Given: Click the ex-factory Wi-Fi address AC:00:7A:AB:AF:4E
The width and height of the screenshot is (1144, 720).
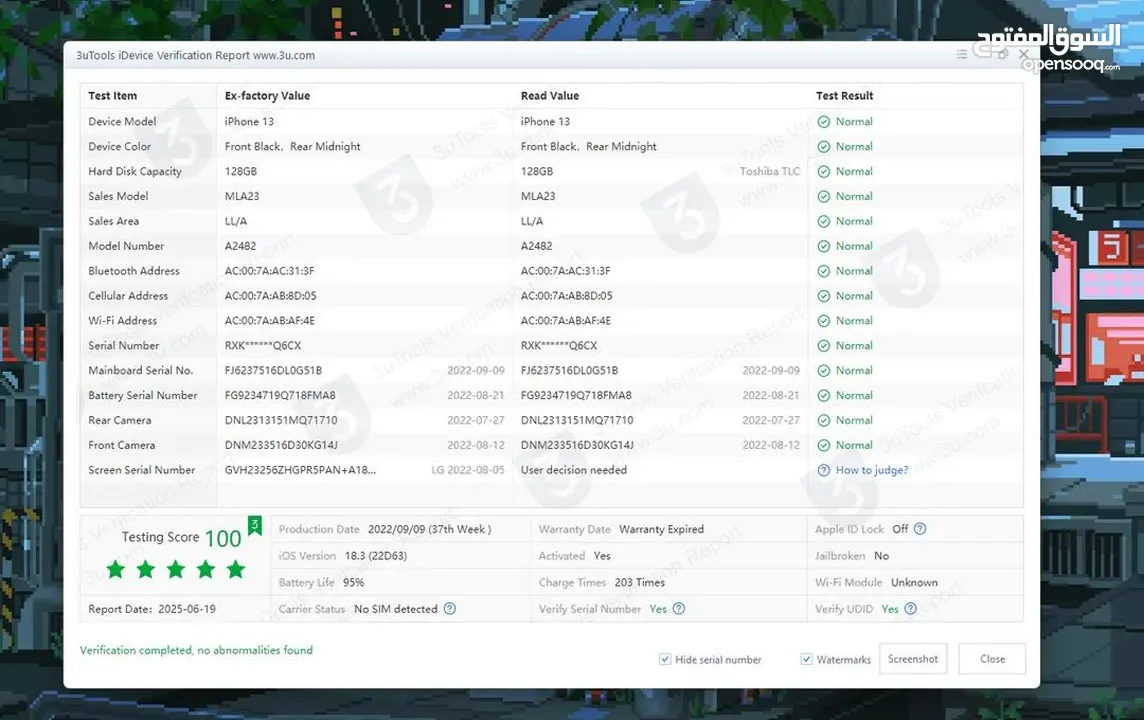Looking at the screenshot, I should tap(271, 321).
